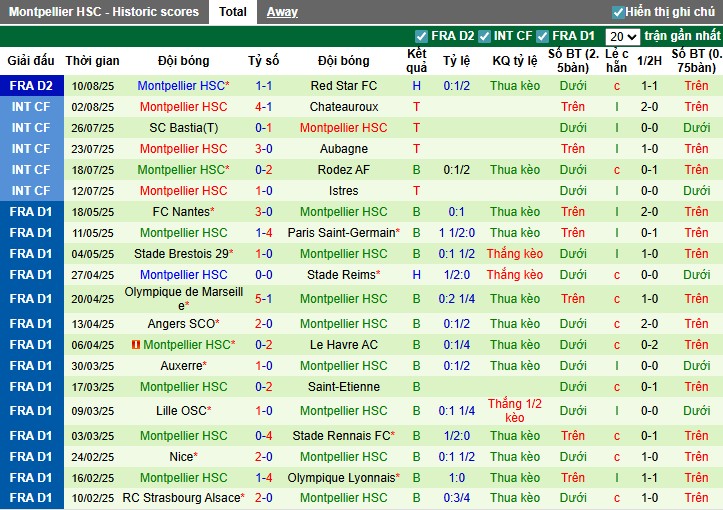This screenshot has width=723, height=510.
Task: Uncheck the FRA D2 league filter
Action: tap(421, 36)
